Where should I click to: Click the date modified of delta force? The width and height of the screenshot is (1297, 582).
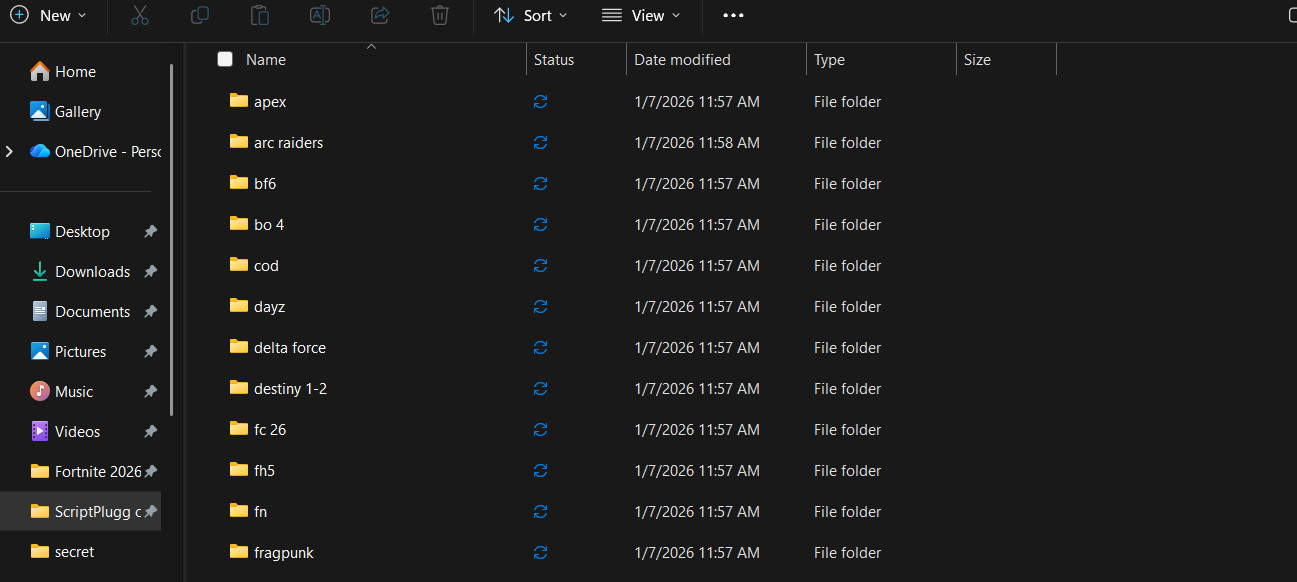coord(697,348)
